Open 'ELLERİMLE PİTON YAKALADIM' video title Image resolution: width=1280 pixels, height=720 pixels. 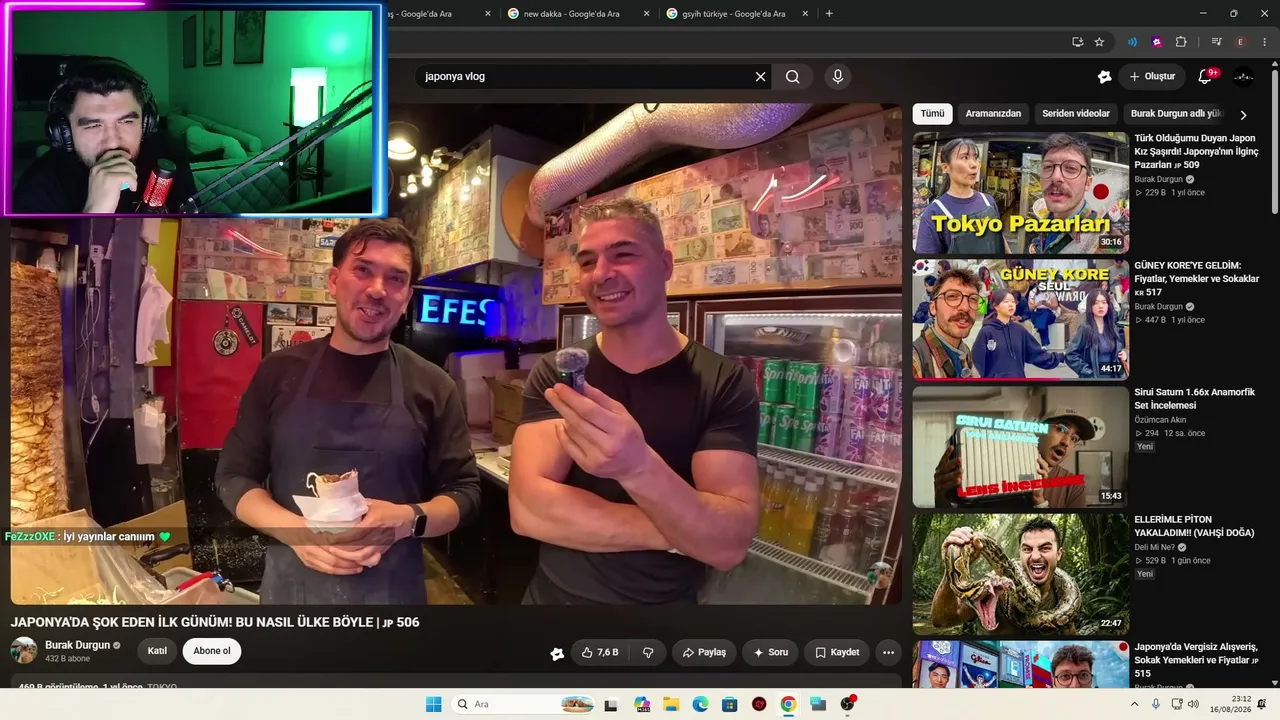1194,526
